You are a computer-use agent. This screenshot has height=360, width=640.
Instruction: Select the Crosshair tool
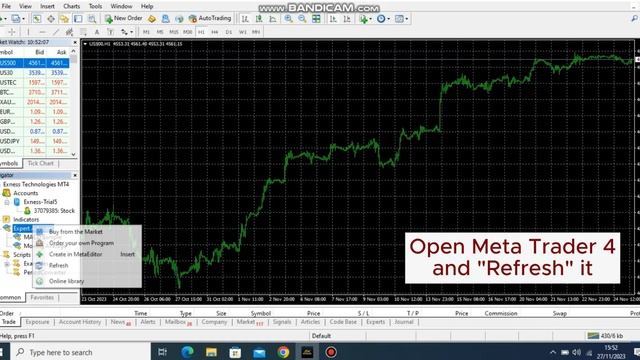click(11, 32)
